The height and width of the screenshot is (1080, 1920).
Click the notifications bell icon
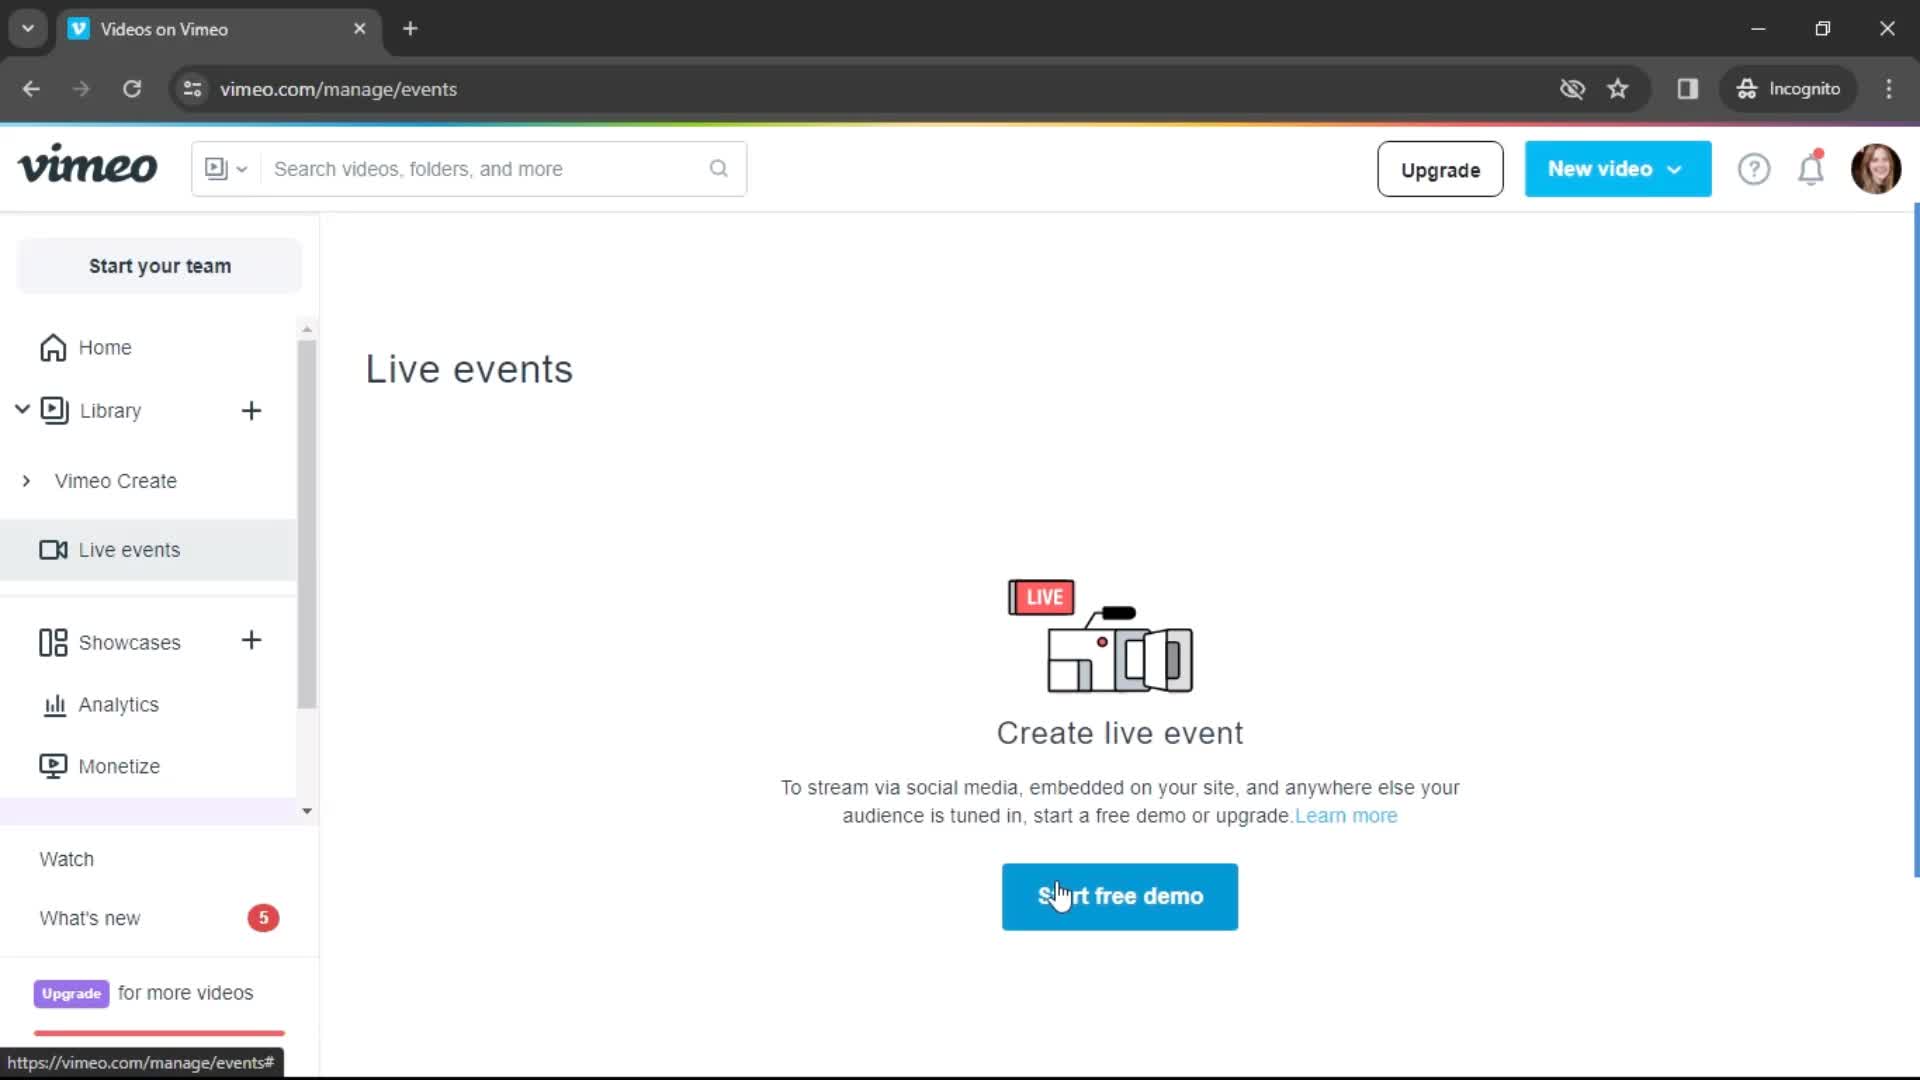(x=1813, y=169)
